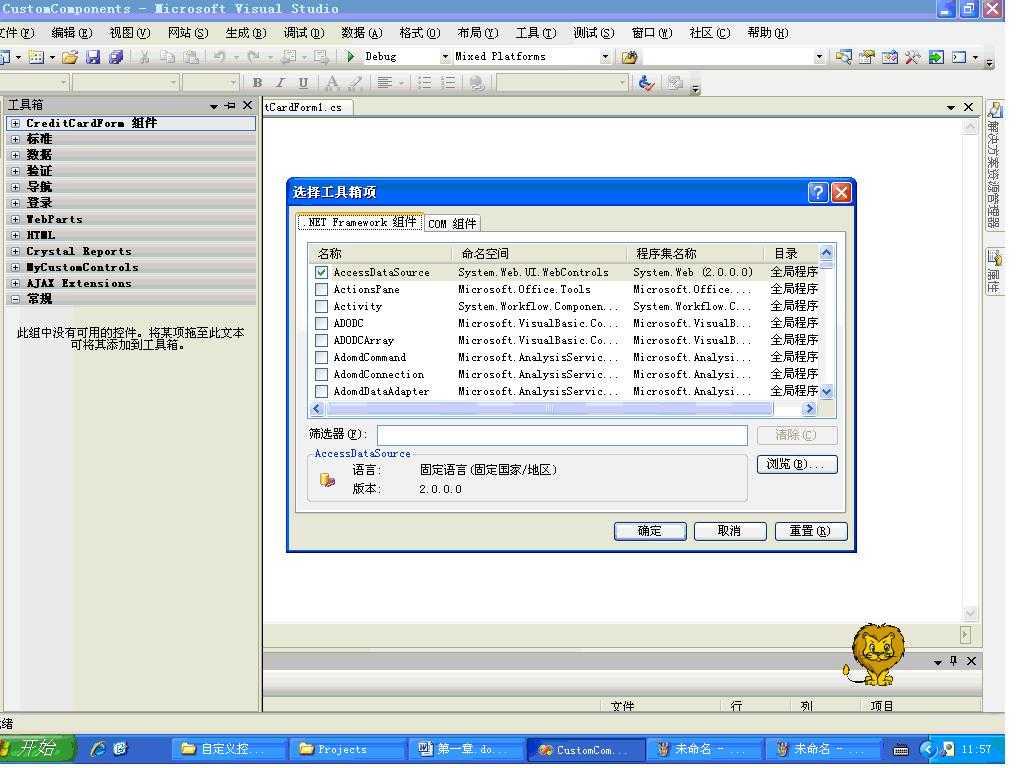Open Object Browser toolbar icon
This screenshot has height=768, width=1024.
tap(889, 57)
